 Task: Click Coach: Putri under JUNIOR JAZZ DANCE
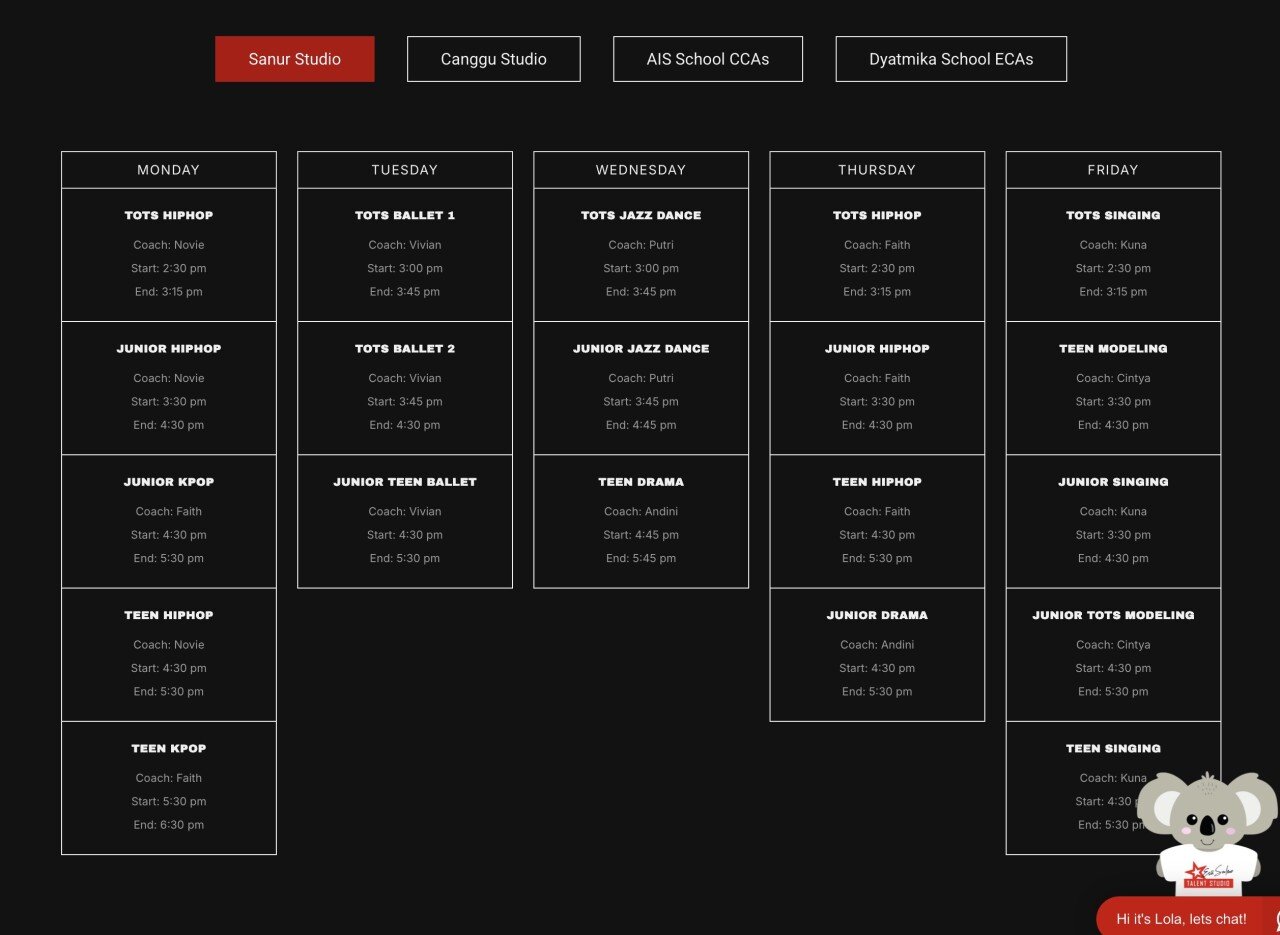(641, 378)
